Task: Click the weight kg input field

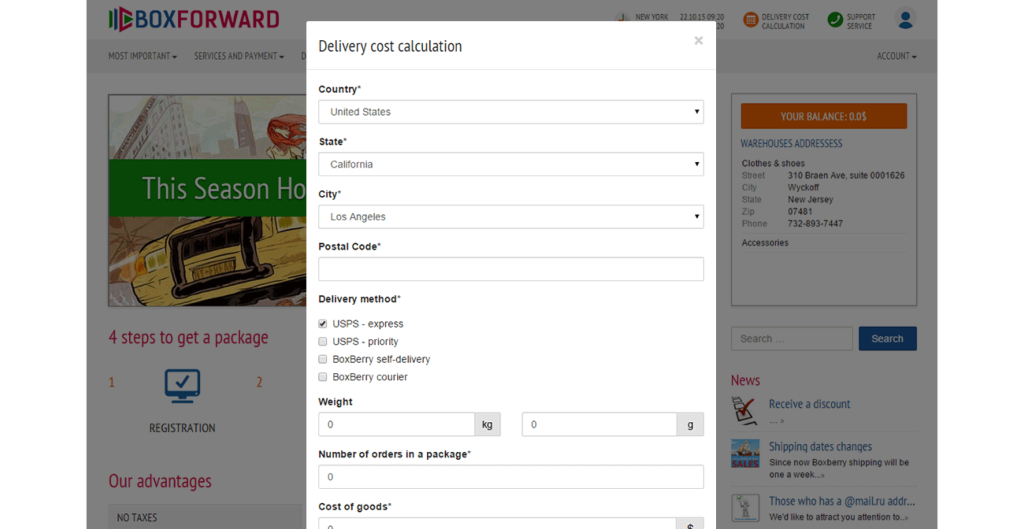Action: (396, 425)
